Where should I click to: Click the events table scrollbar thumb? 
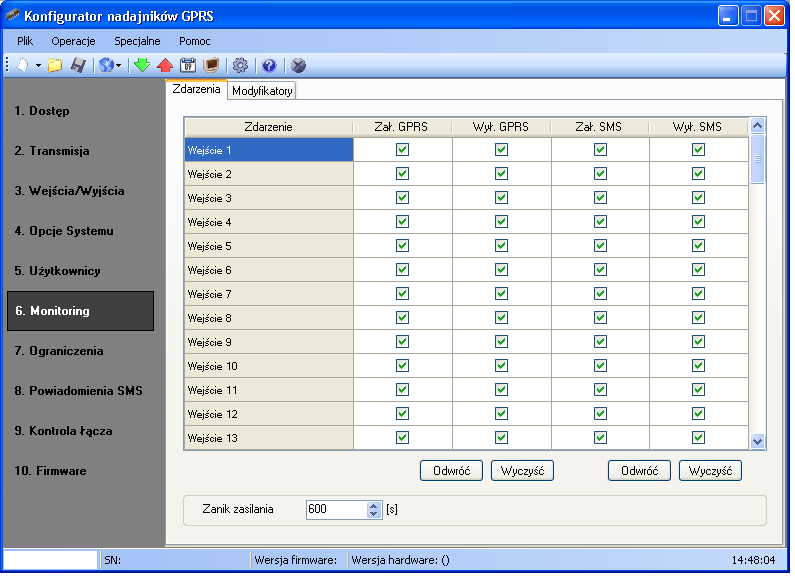(x=757, y=159)
